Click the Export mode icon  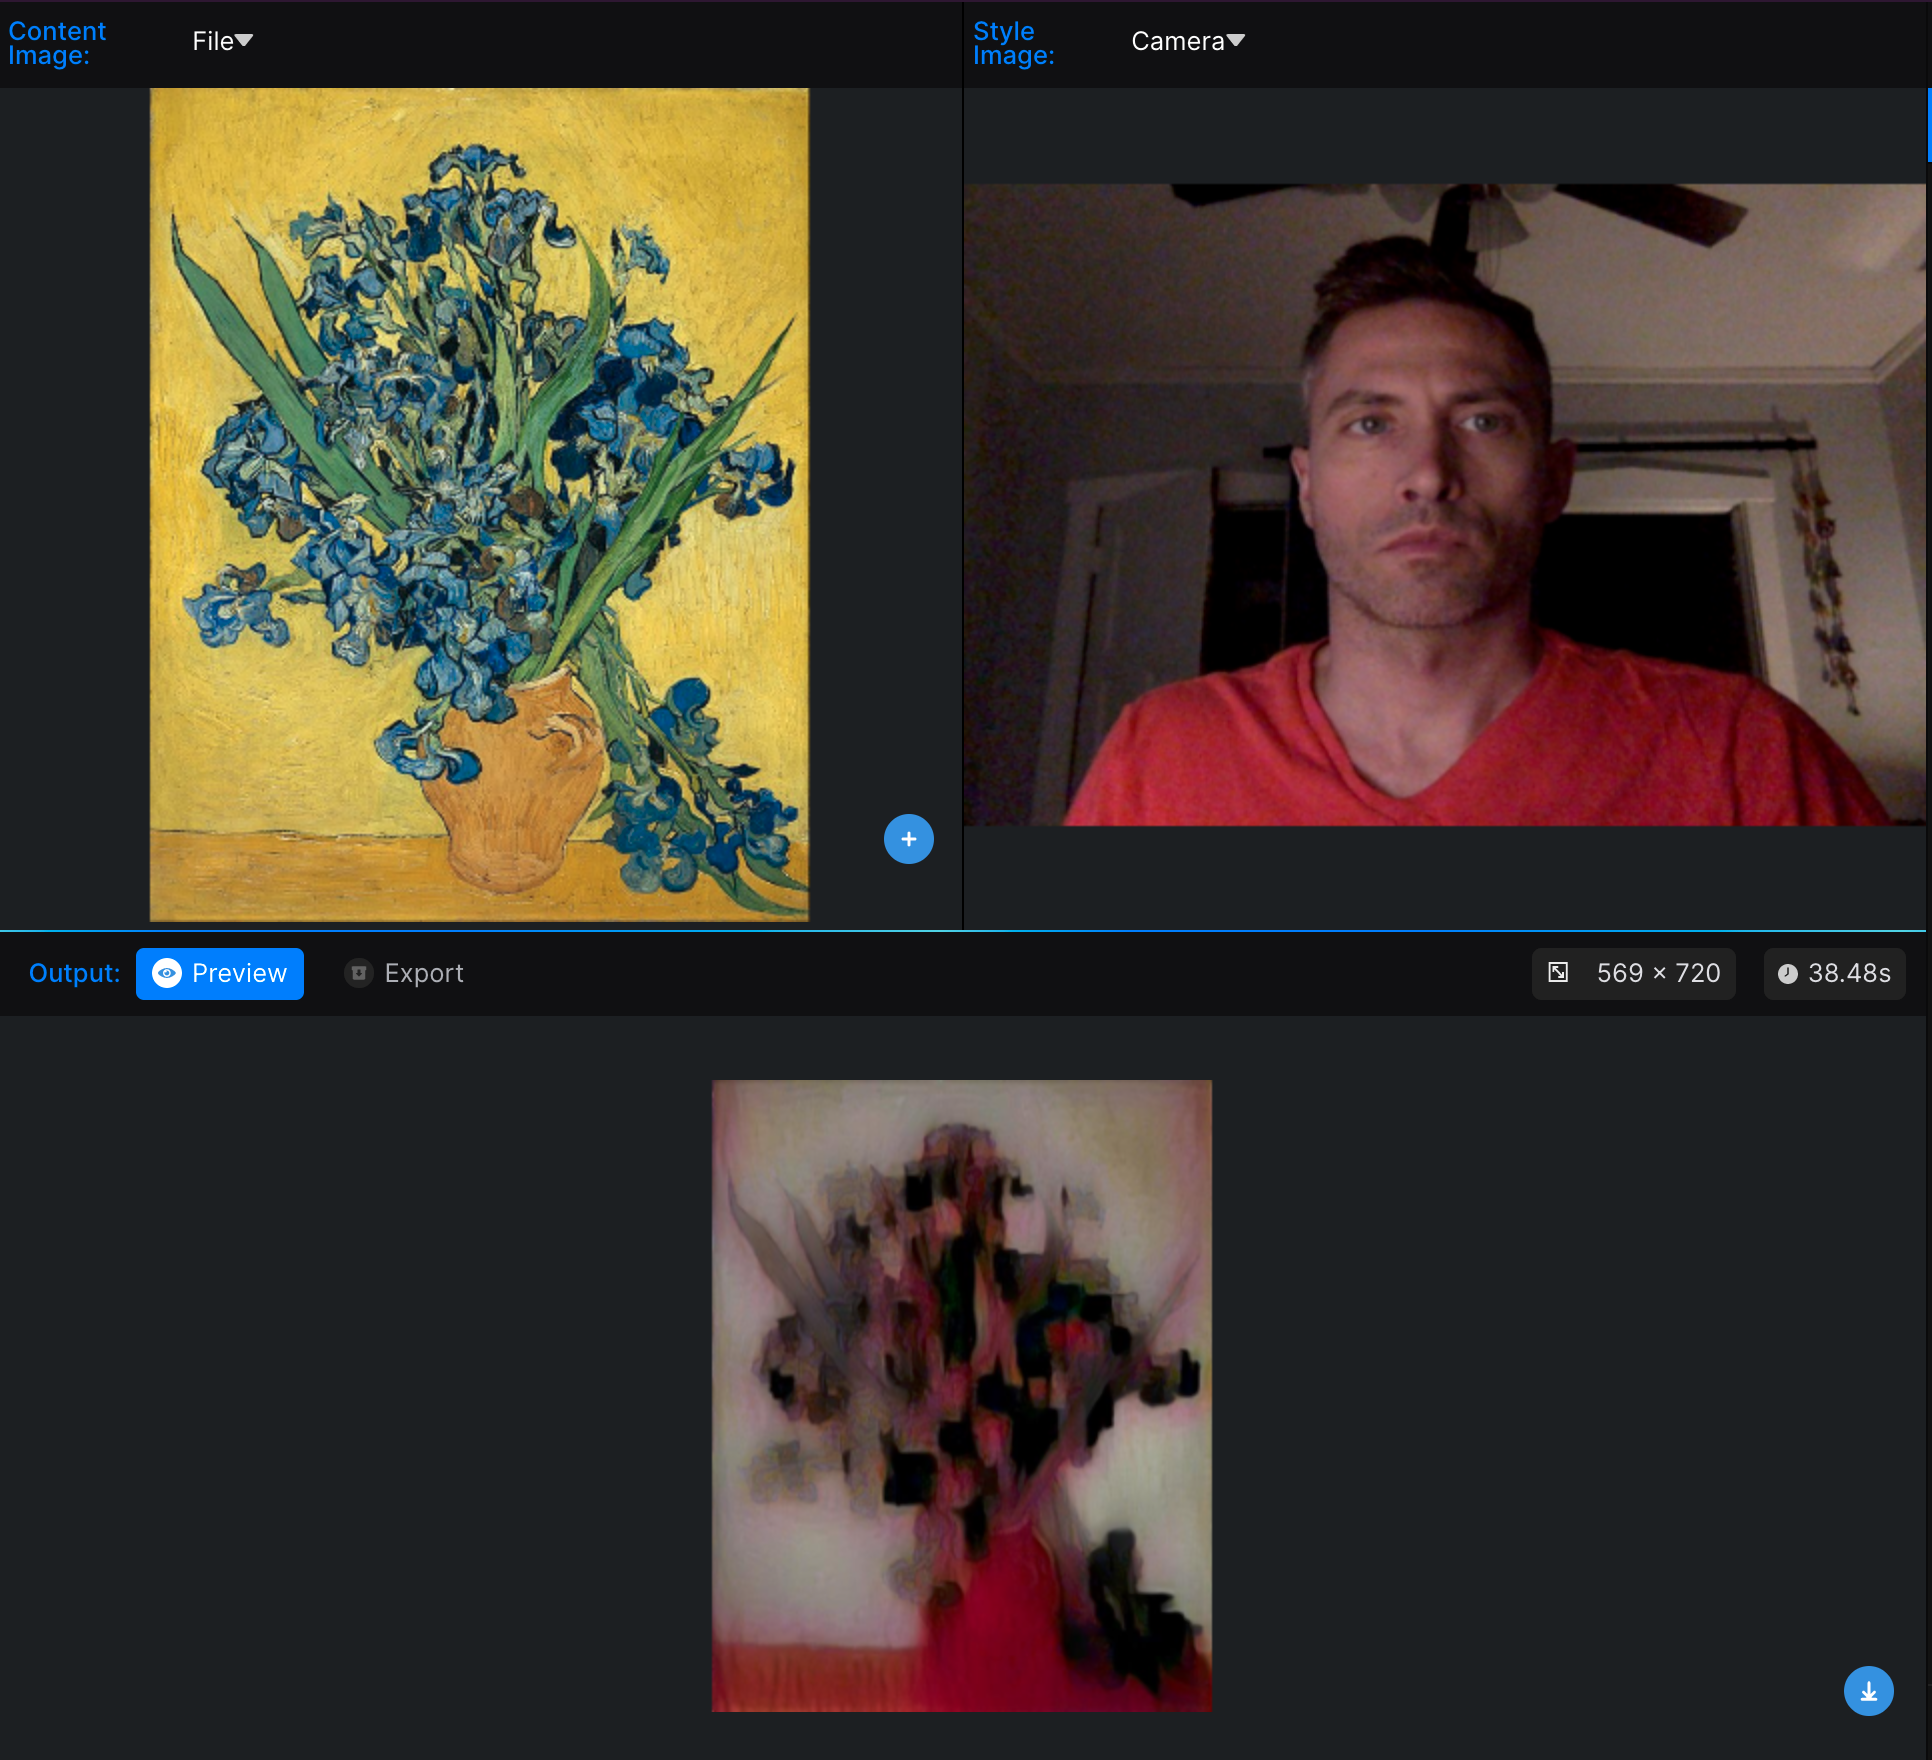(358, 973)
